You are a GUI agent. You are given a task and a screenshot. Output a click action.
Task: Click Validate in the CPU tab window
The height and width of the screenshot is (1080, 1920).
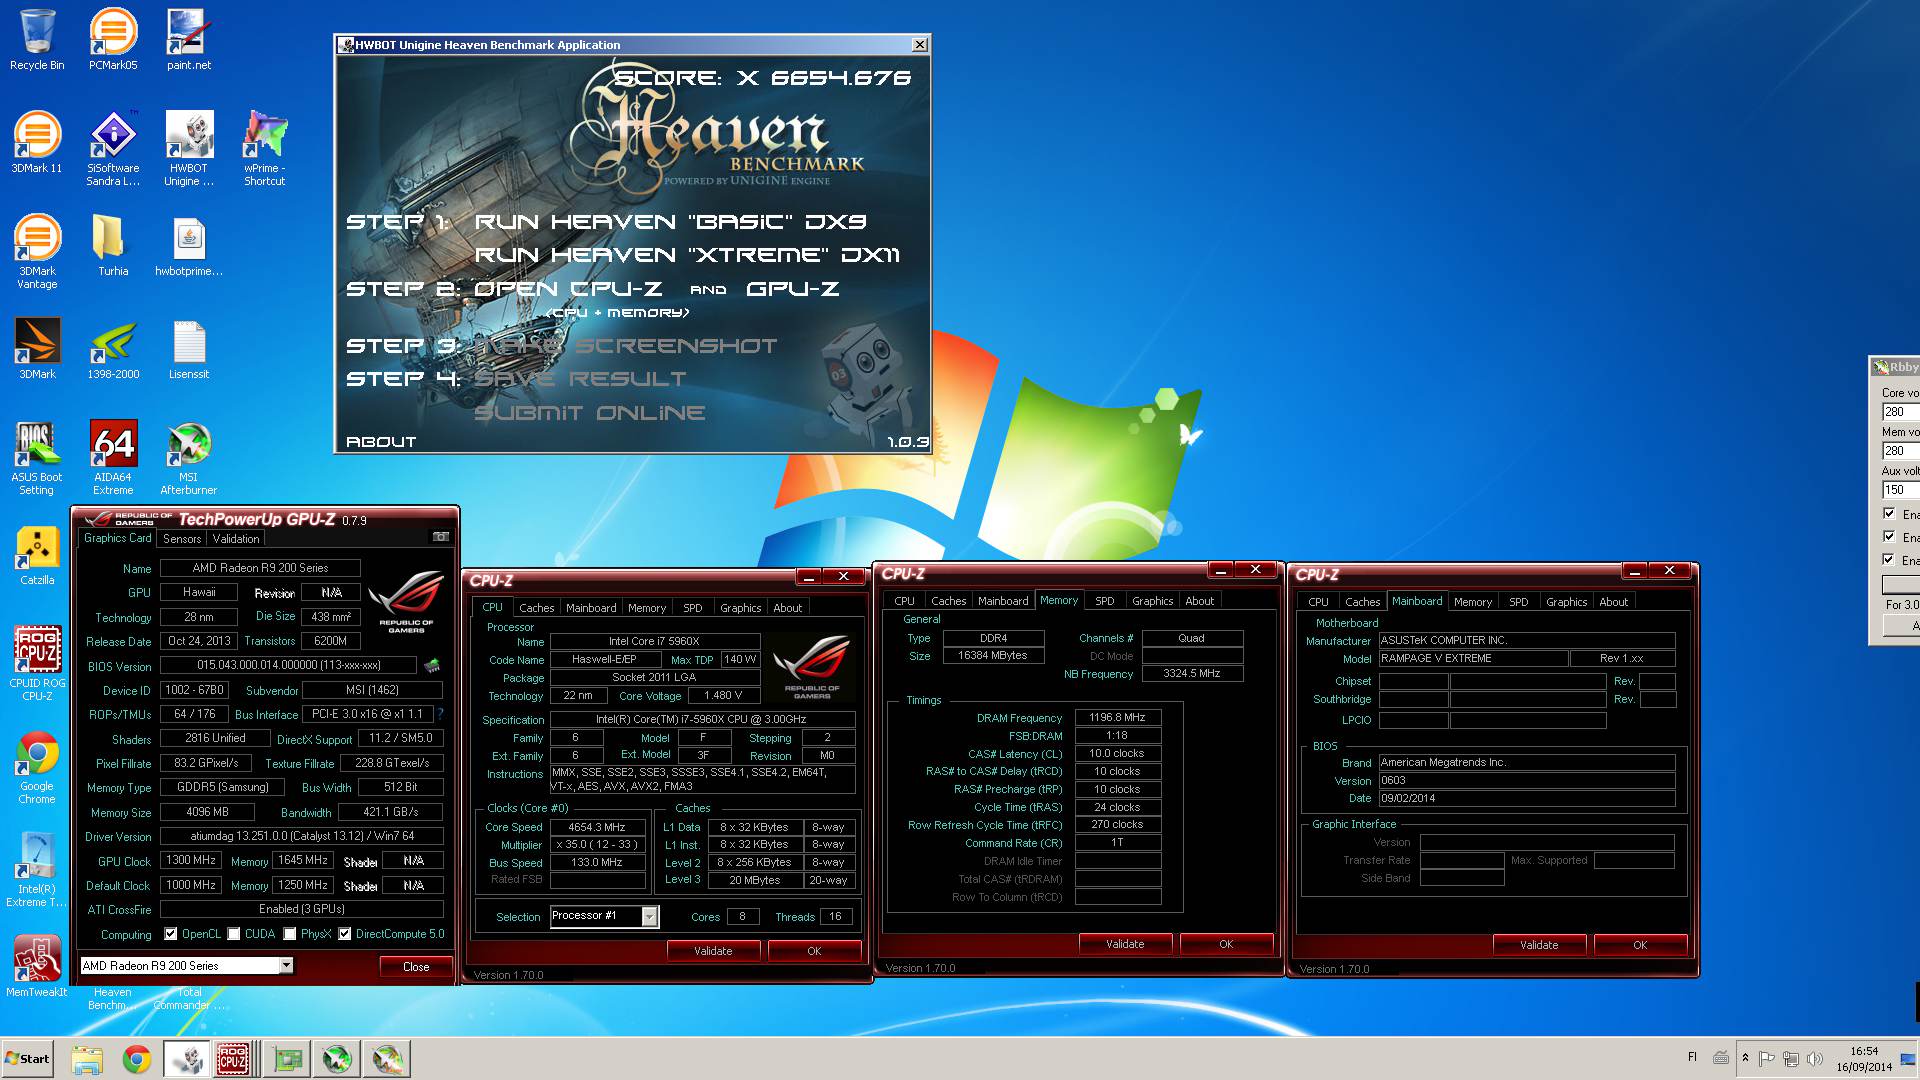[713, 951]
